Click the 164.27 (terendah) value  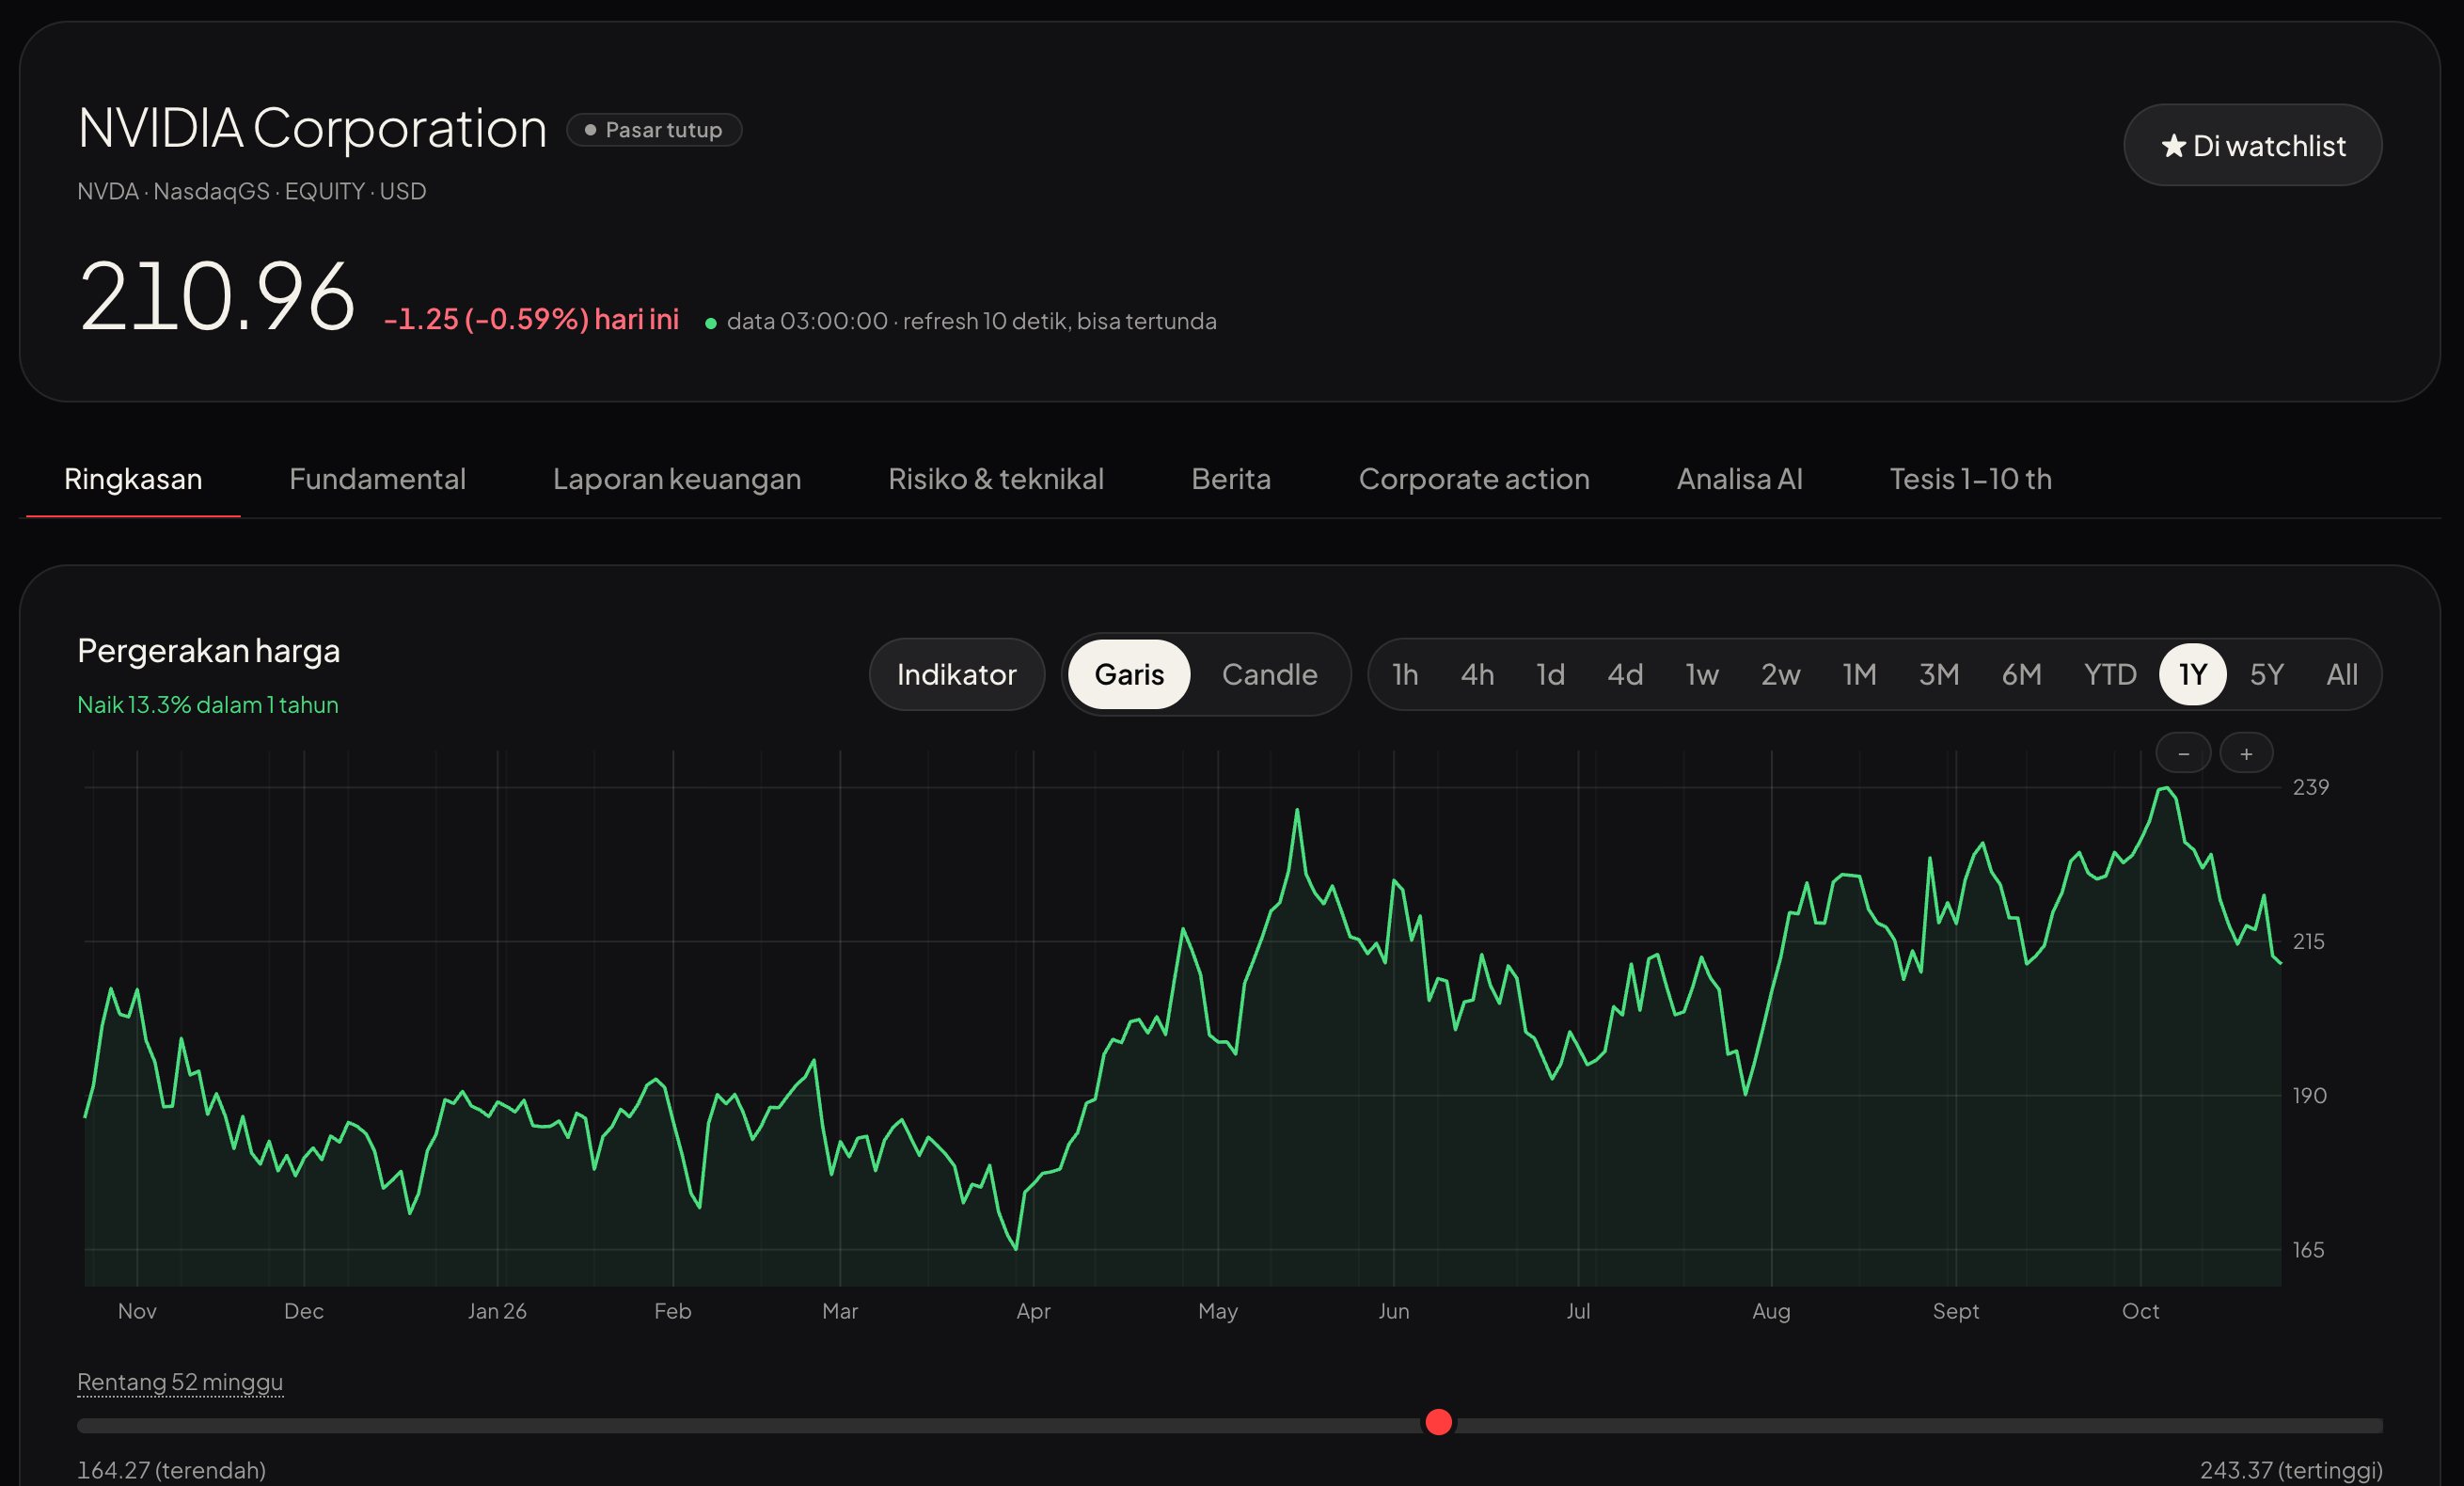(171, 1470)
